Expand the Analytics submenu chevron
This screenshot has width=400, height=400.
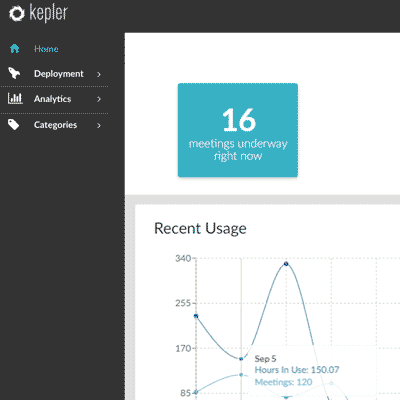point(99,99)
